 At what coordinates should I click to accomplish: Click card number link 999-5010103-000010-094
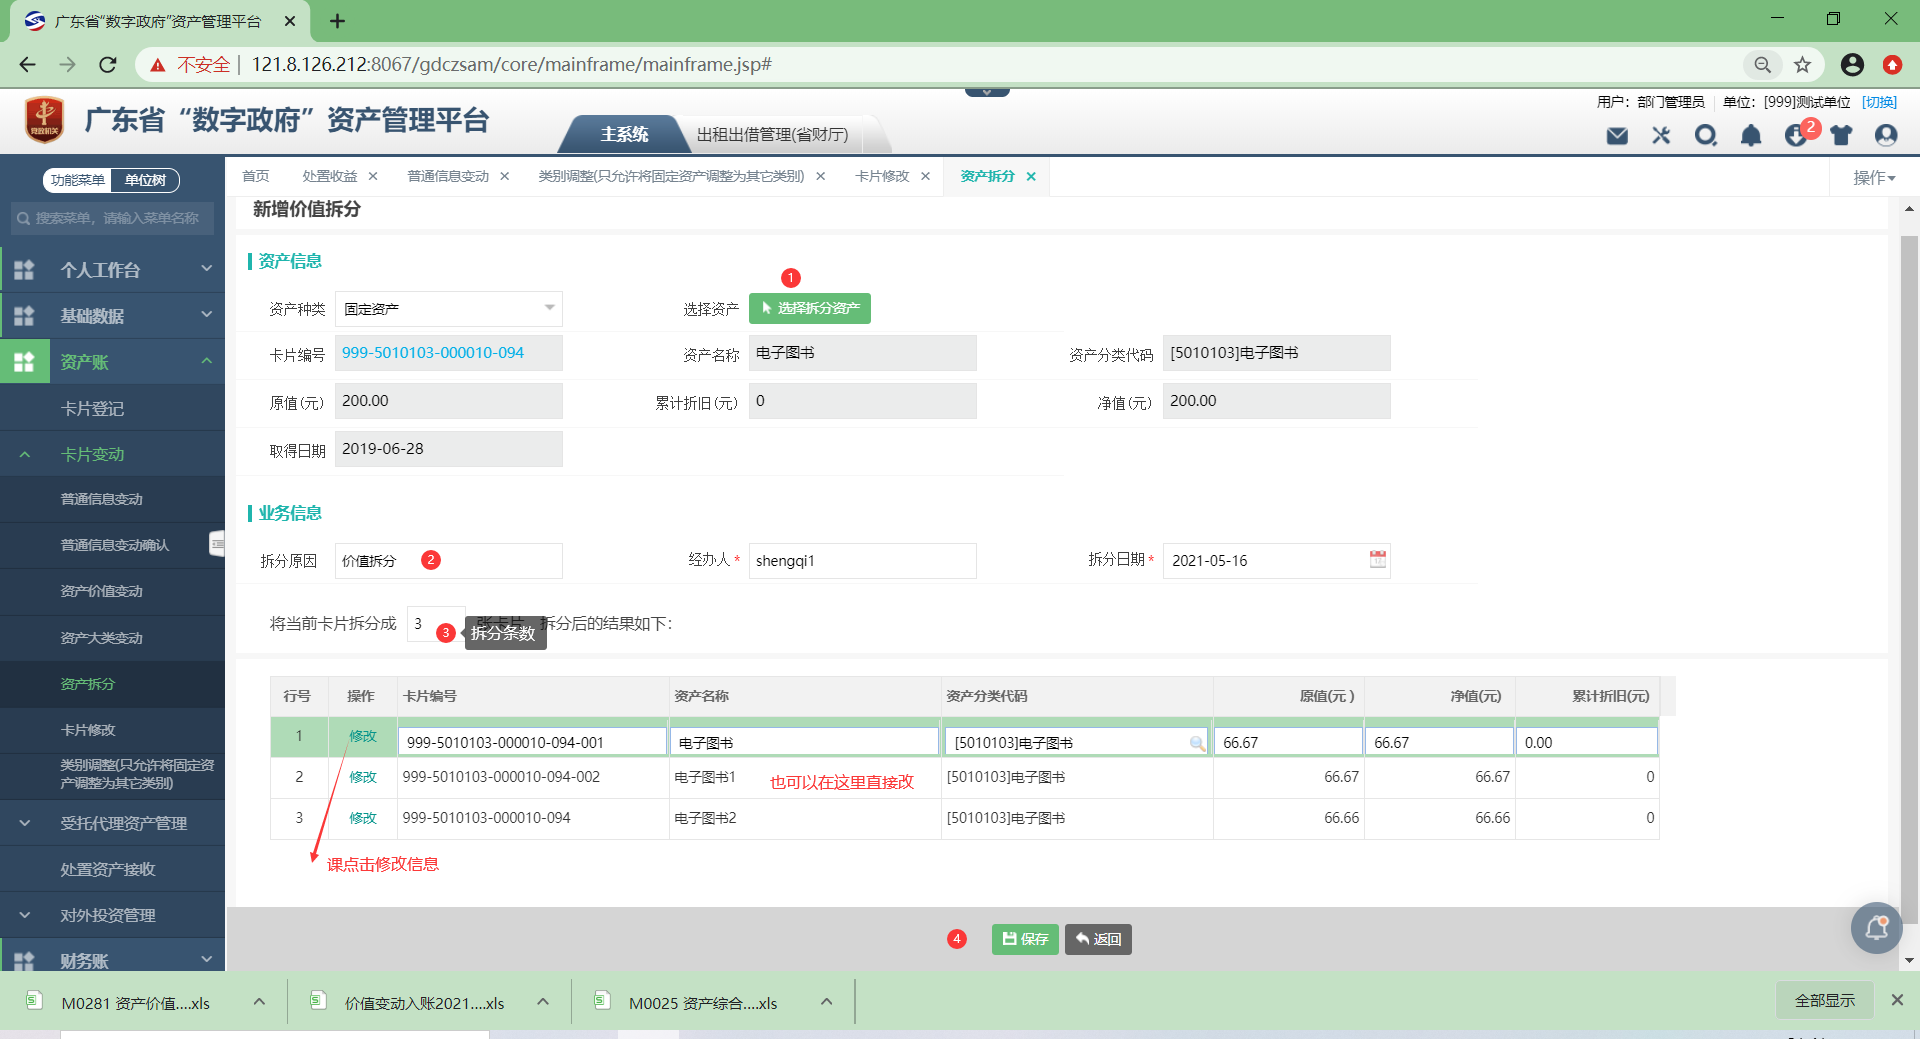433,353
